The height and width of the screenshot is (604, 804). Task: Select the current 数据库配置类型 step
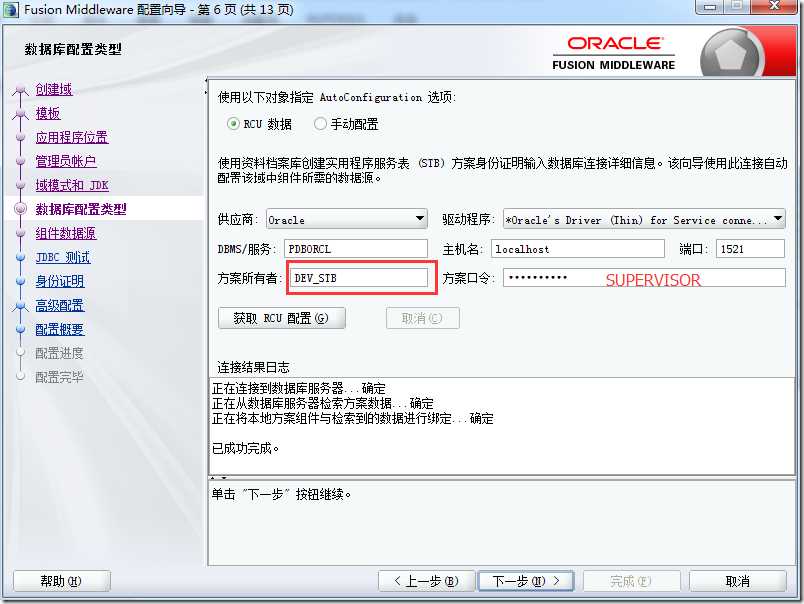coord(81,209)
